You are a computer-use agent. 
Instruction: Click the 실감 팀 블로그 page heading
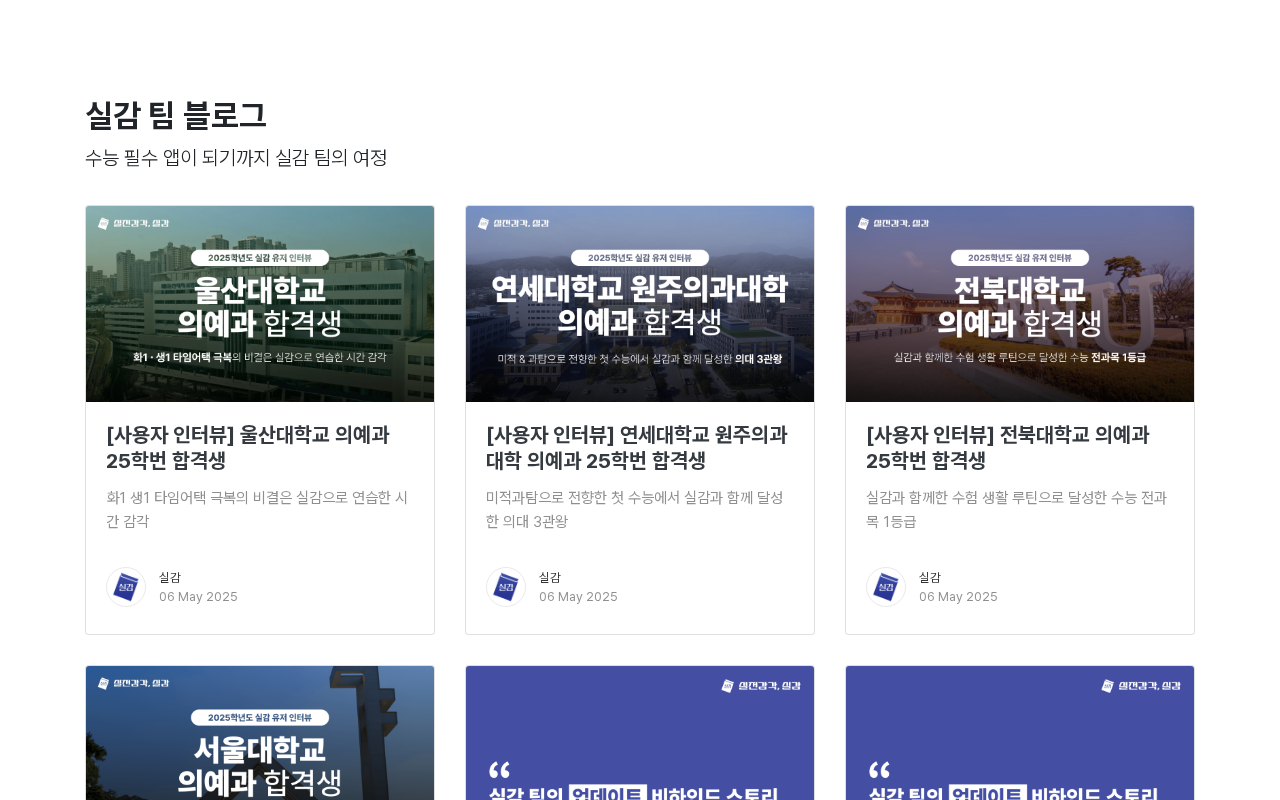pyautogui.click(x=176, y=116)
